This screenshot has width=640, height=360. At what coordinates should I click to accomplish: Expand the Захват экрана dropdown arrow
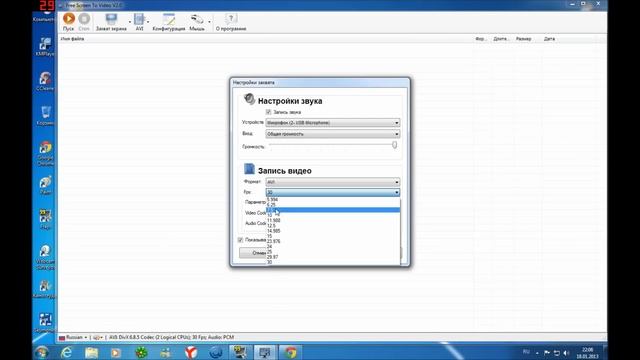[x=130, y=22]
